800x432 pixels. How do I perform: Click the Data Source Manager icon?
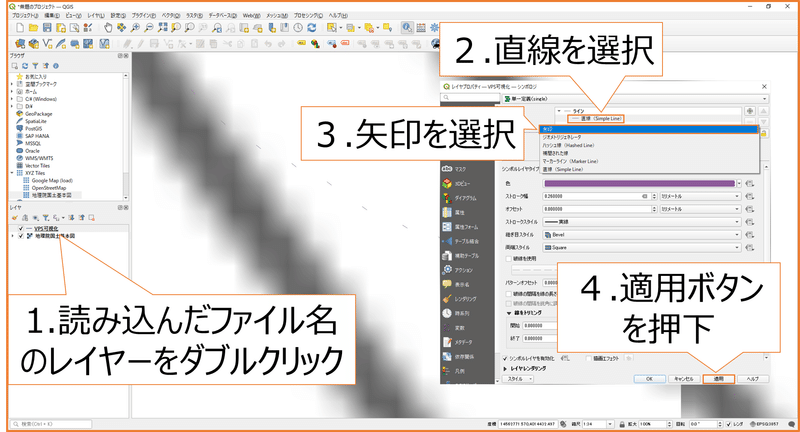click(20, 44)
